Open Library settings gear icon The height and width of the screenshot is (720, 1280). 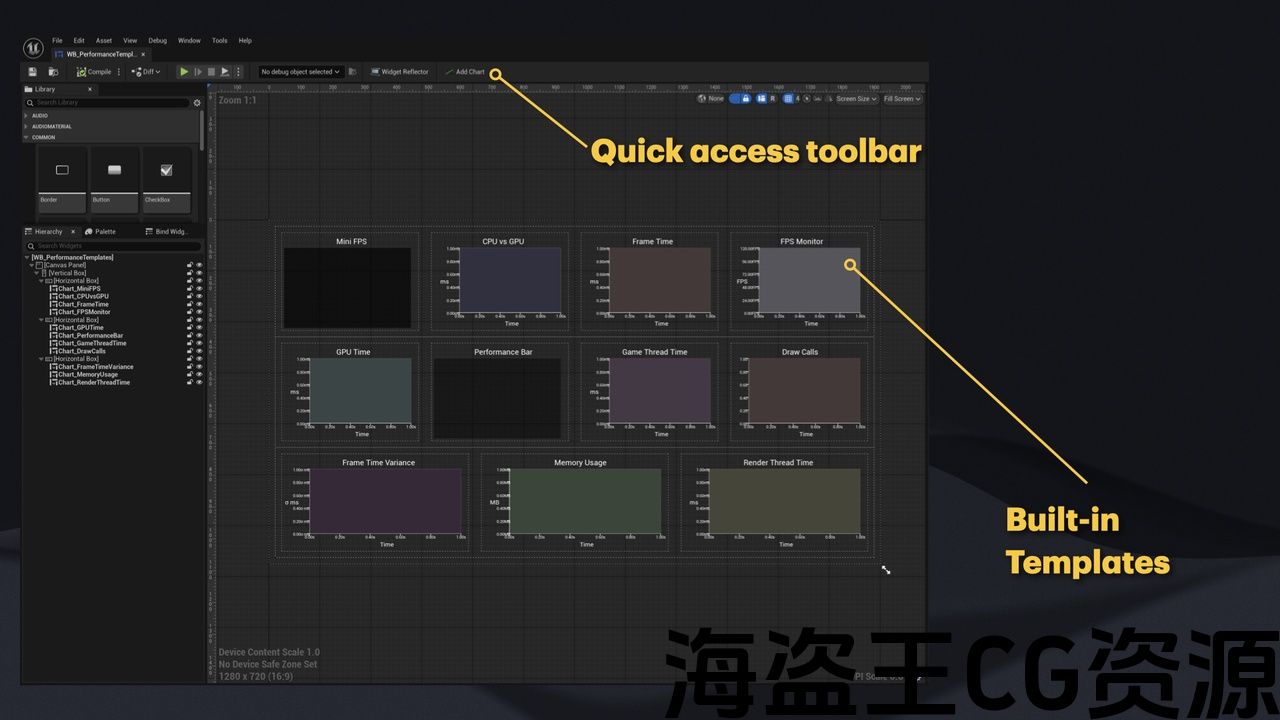tap(197, 103)
